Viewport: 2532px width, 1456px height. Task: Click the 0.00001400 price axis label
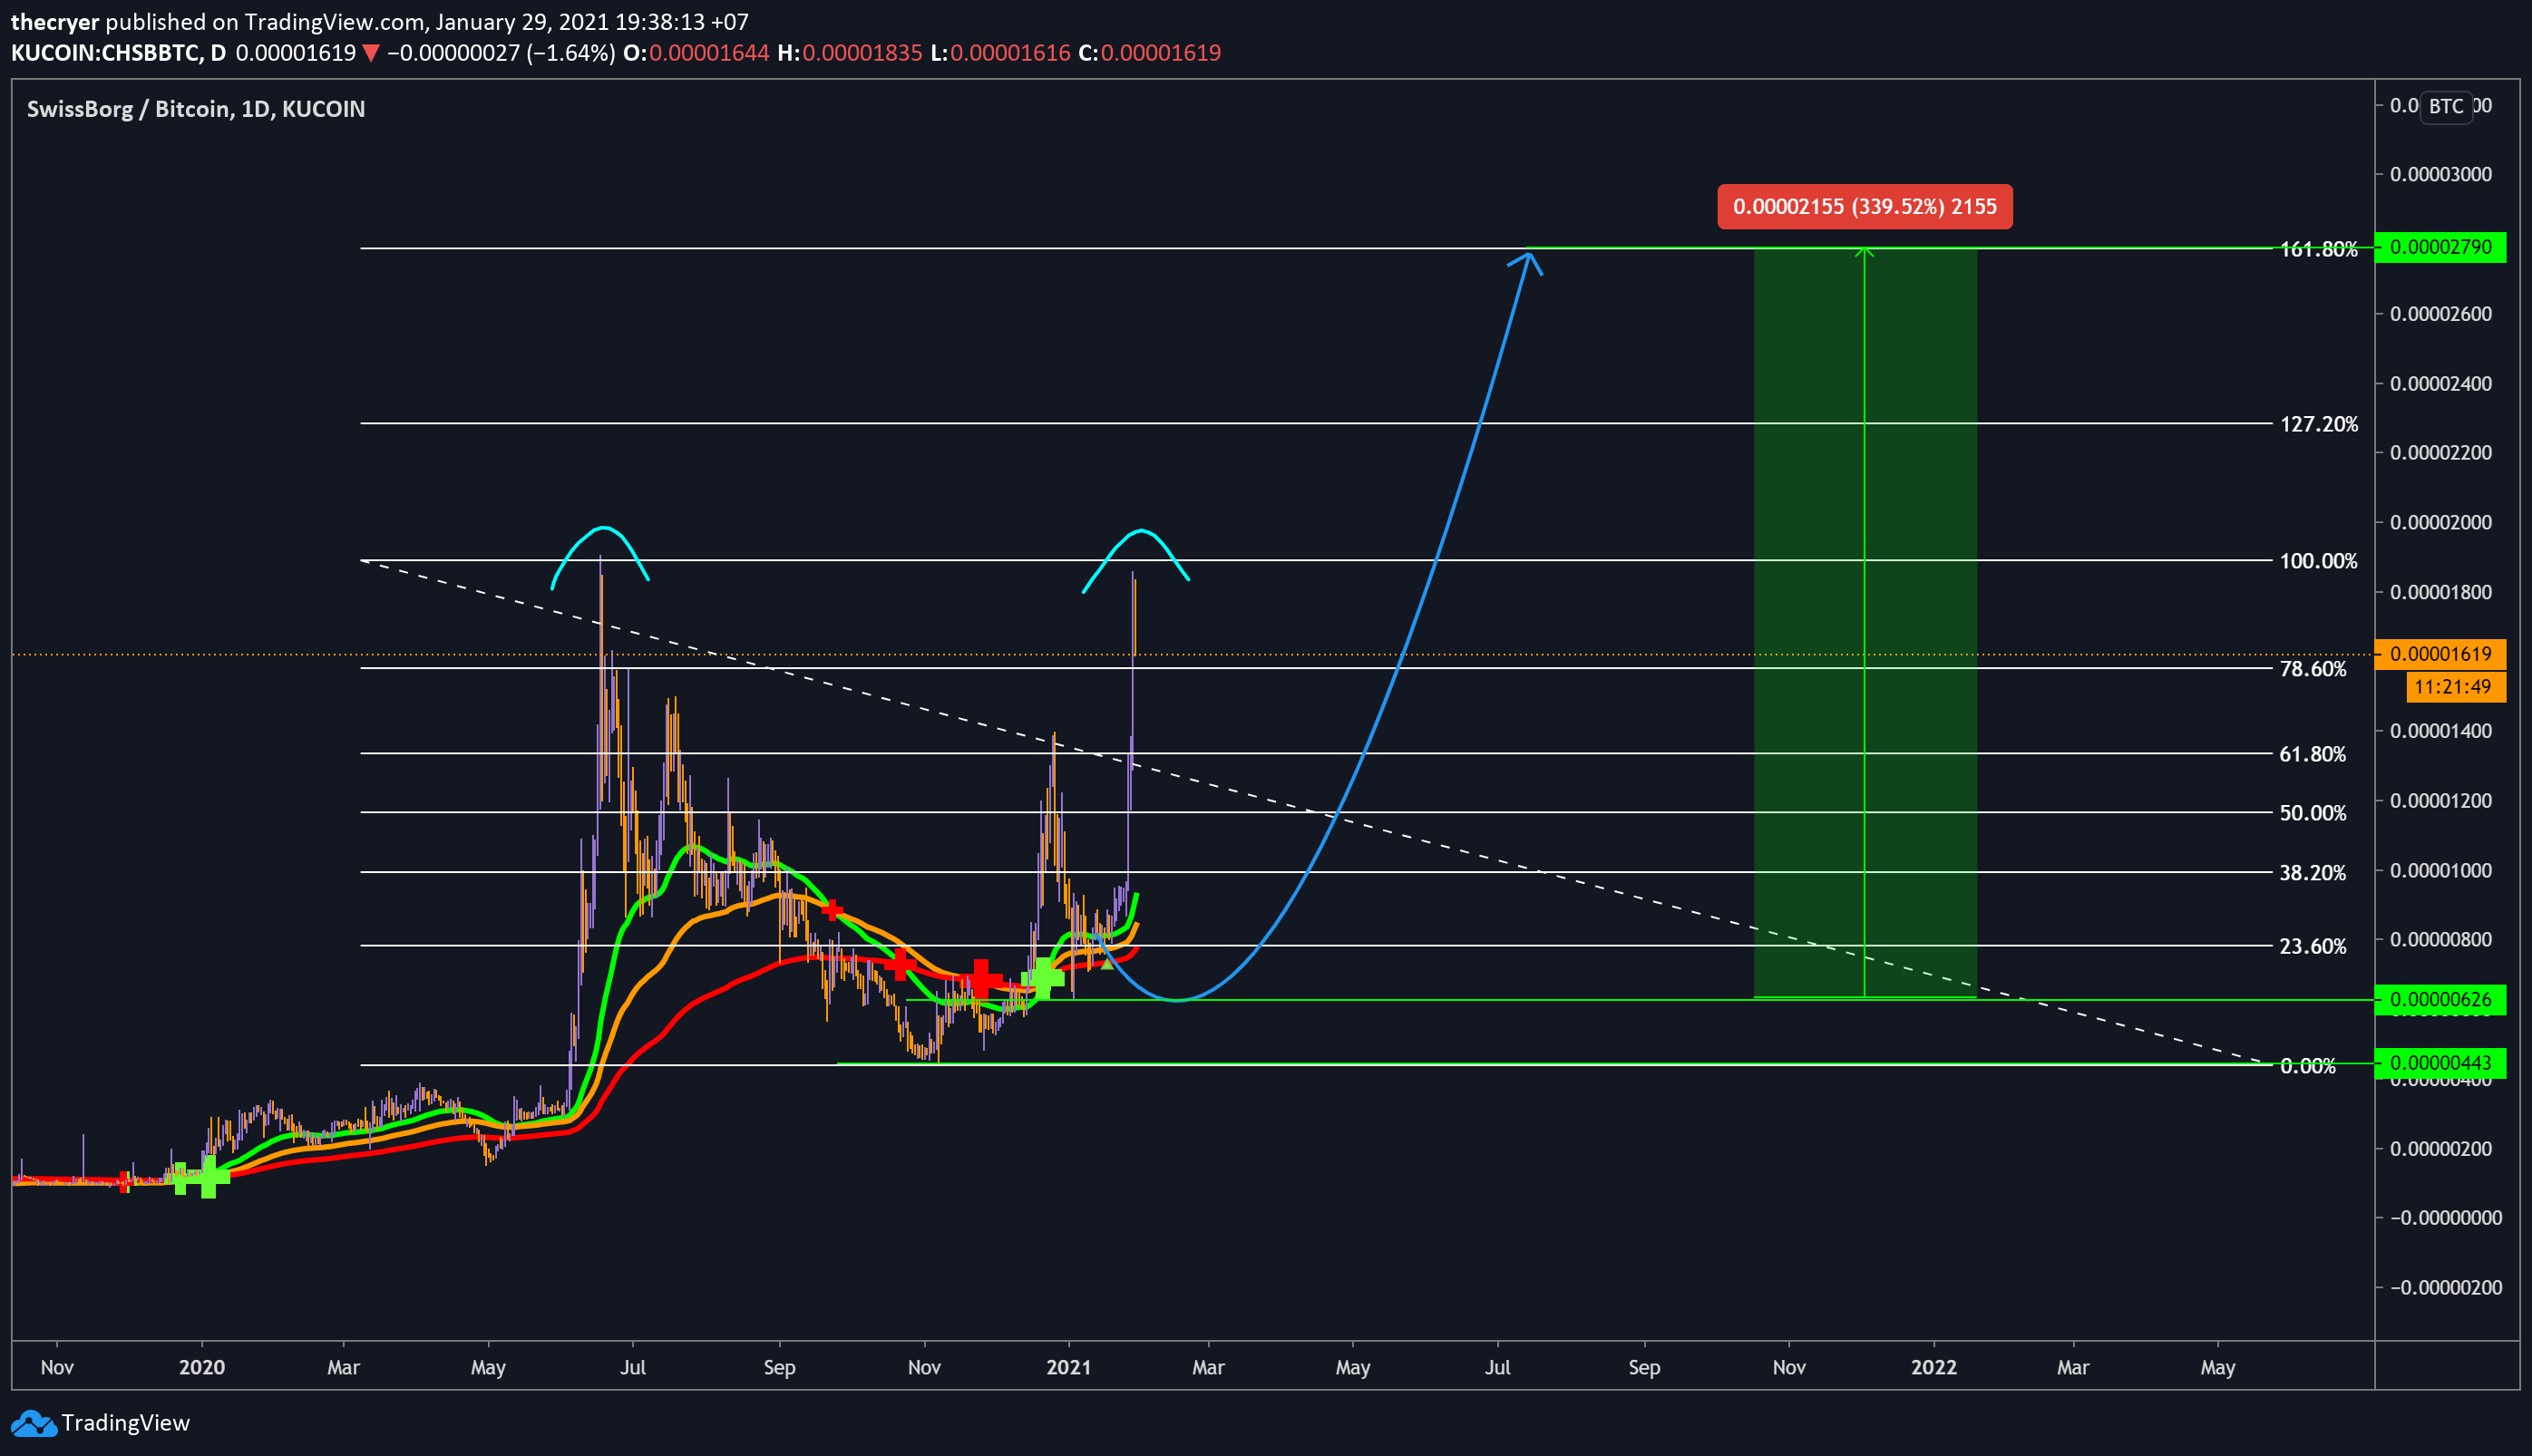2441,731
